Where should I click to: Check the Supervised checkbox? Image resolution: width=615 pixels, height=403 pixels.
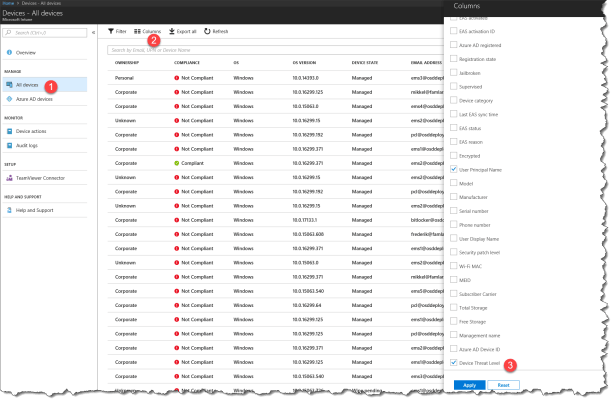[454, 86]
